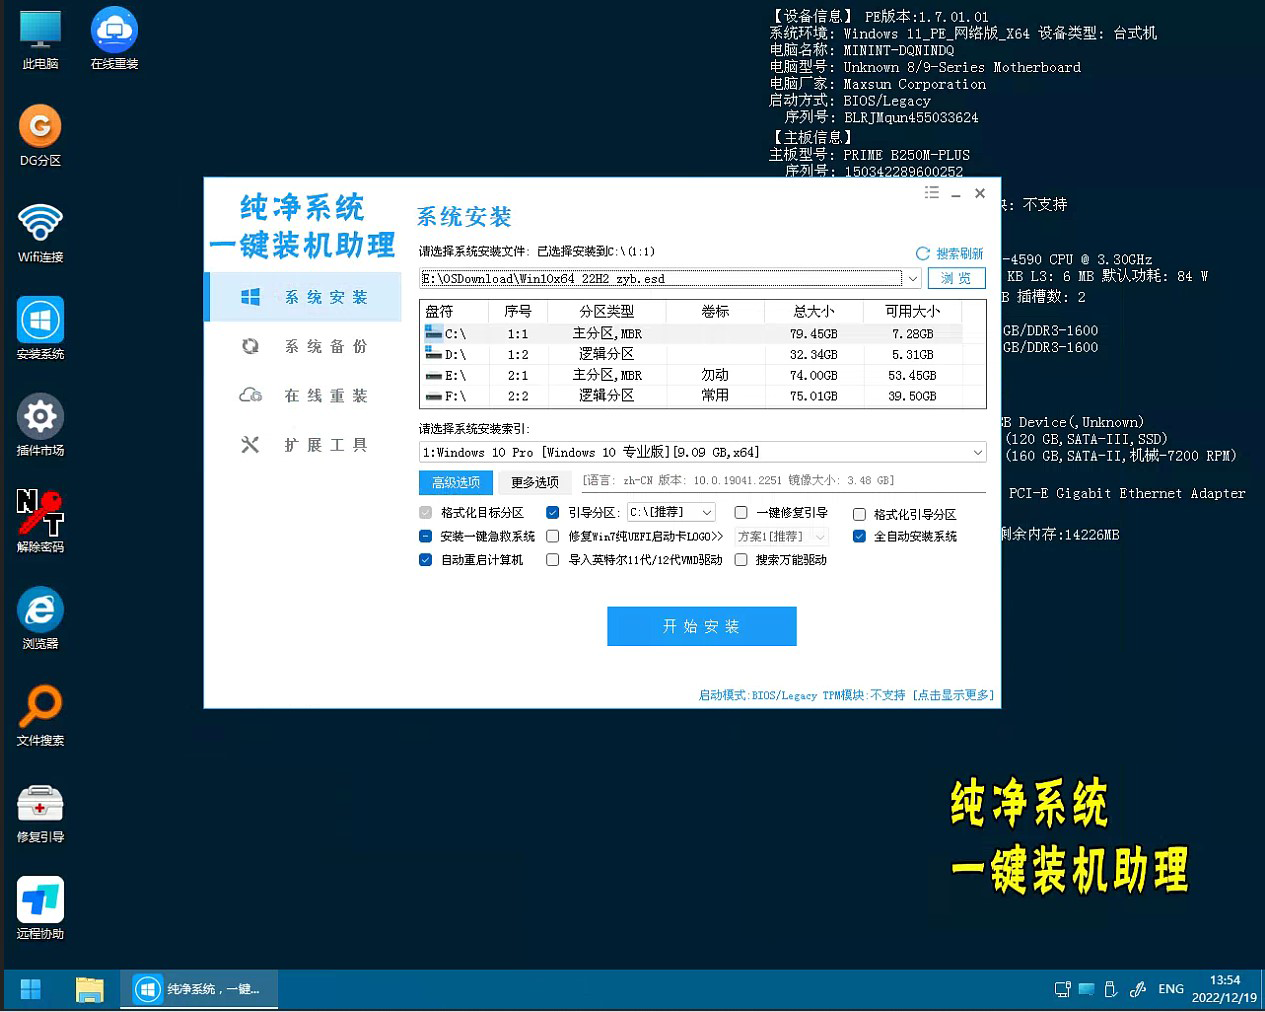Viewport: 1265px width, 1012px height.
Task: Click the install file path field
Action: [x=661, y=278]
